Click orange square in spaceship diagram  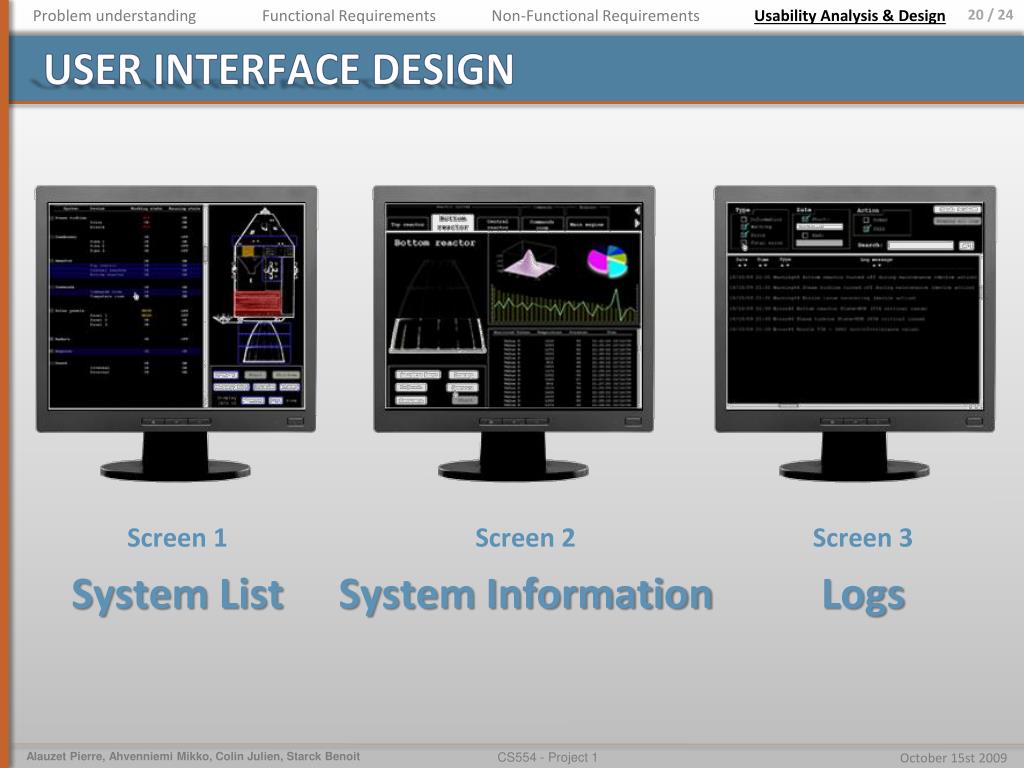[248, 251]
